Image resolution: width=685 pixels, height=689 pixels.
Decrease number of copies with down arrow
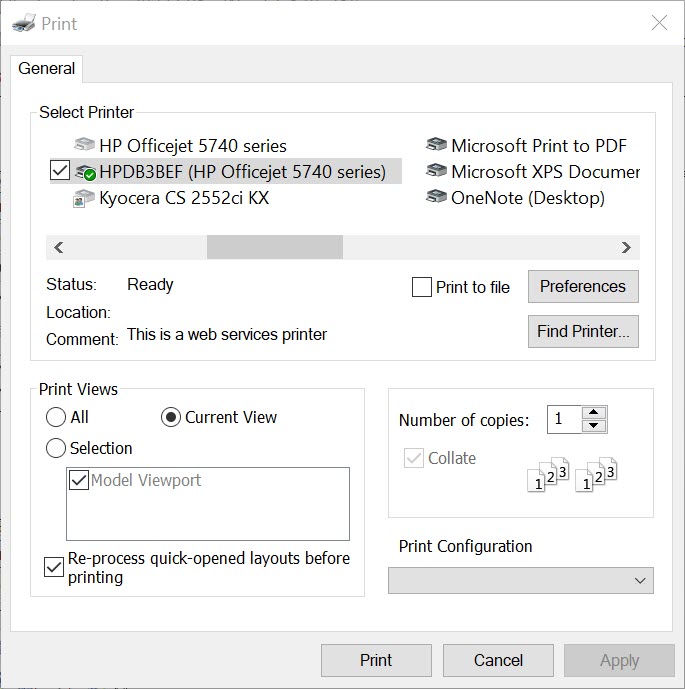[x=594, y=426]
